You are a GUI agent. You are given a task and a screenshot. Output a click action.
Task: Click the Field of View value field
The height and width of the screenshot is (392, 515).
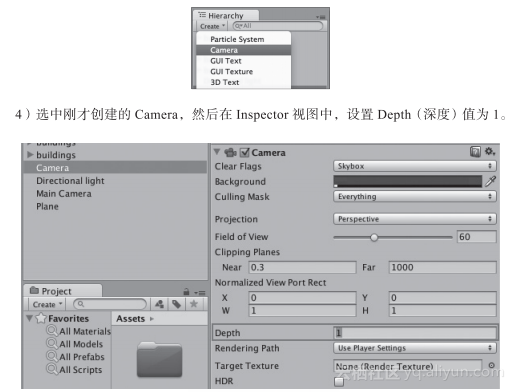(x=476, y=237)
